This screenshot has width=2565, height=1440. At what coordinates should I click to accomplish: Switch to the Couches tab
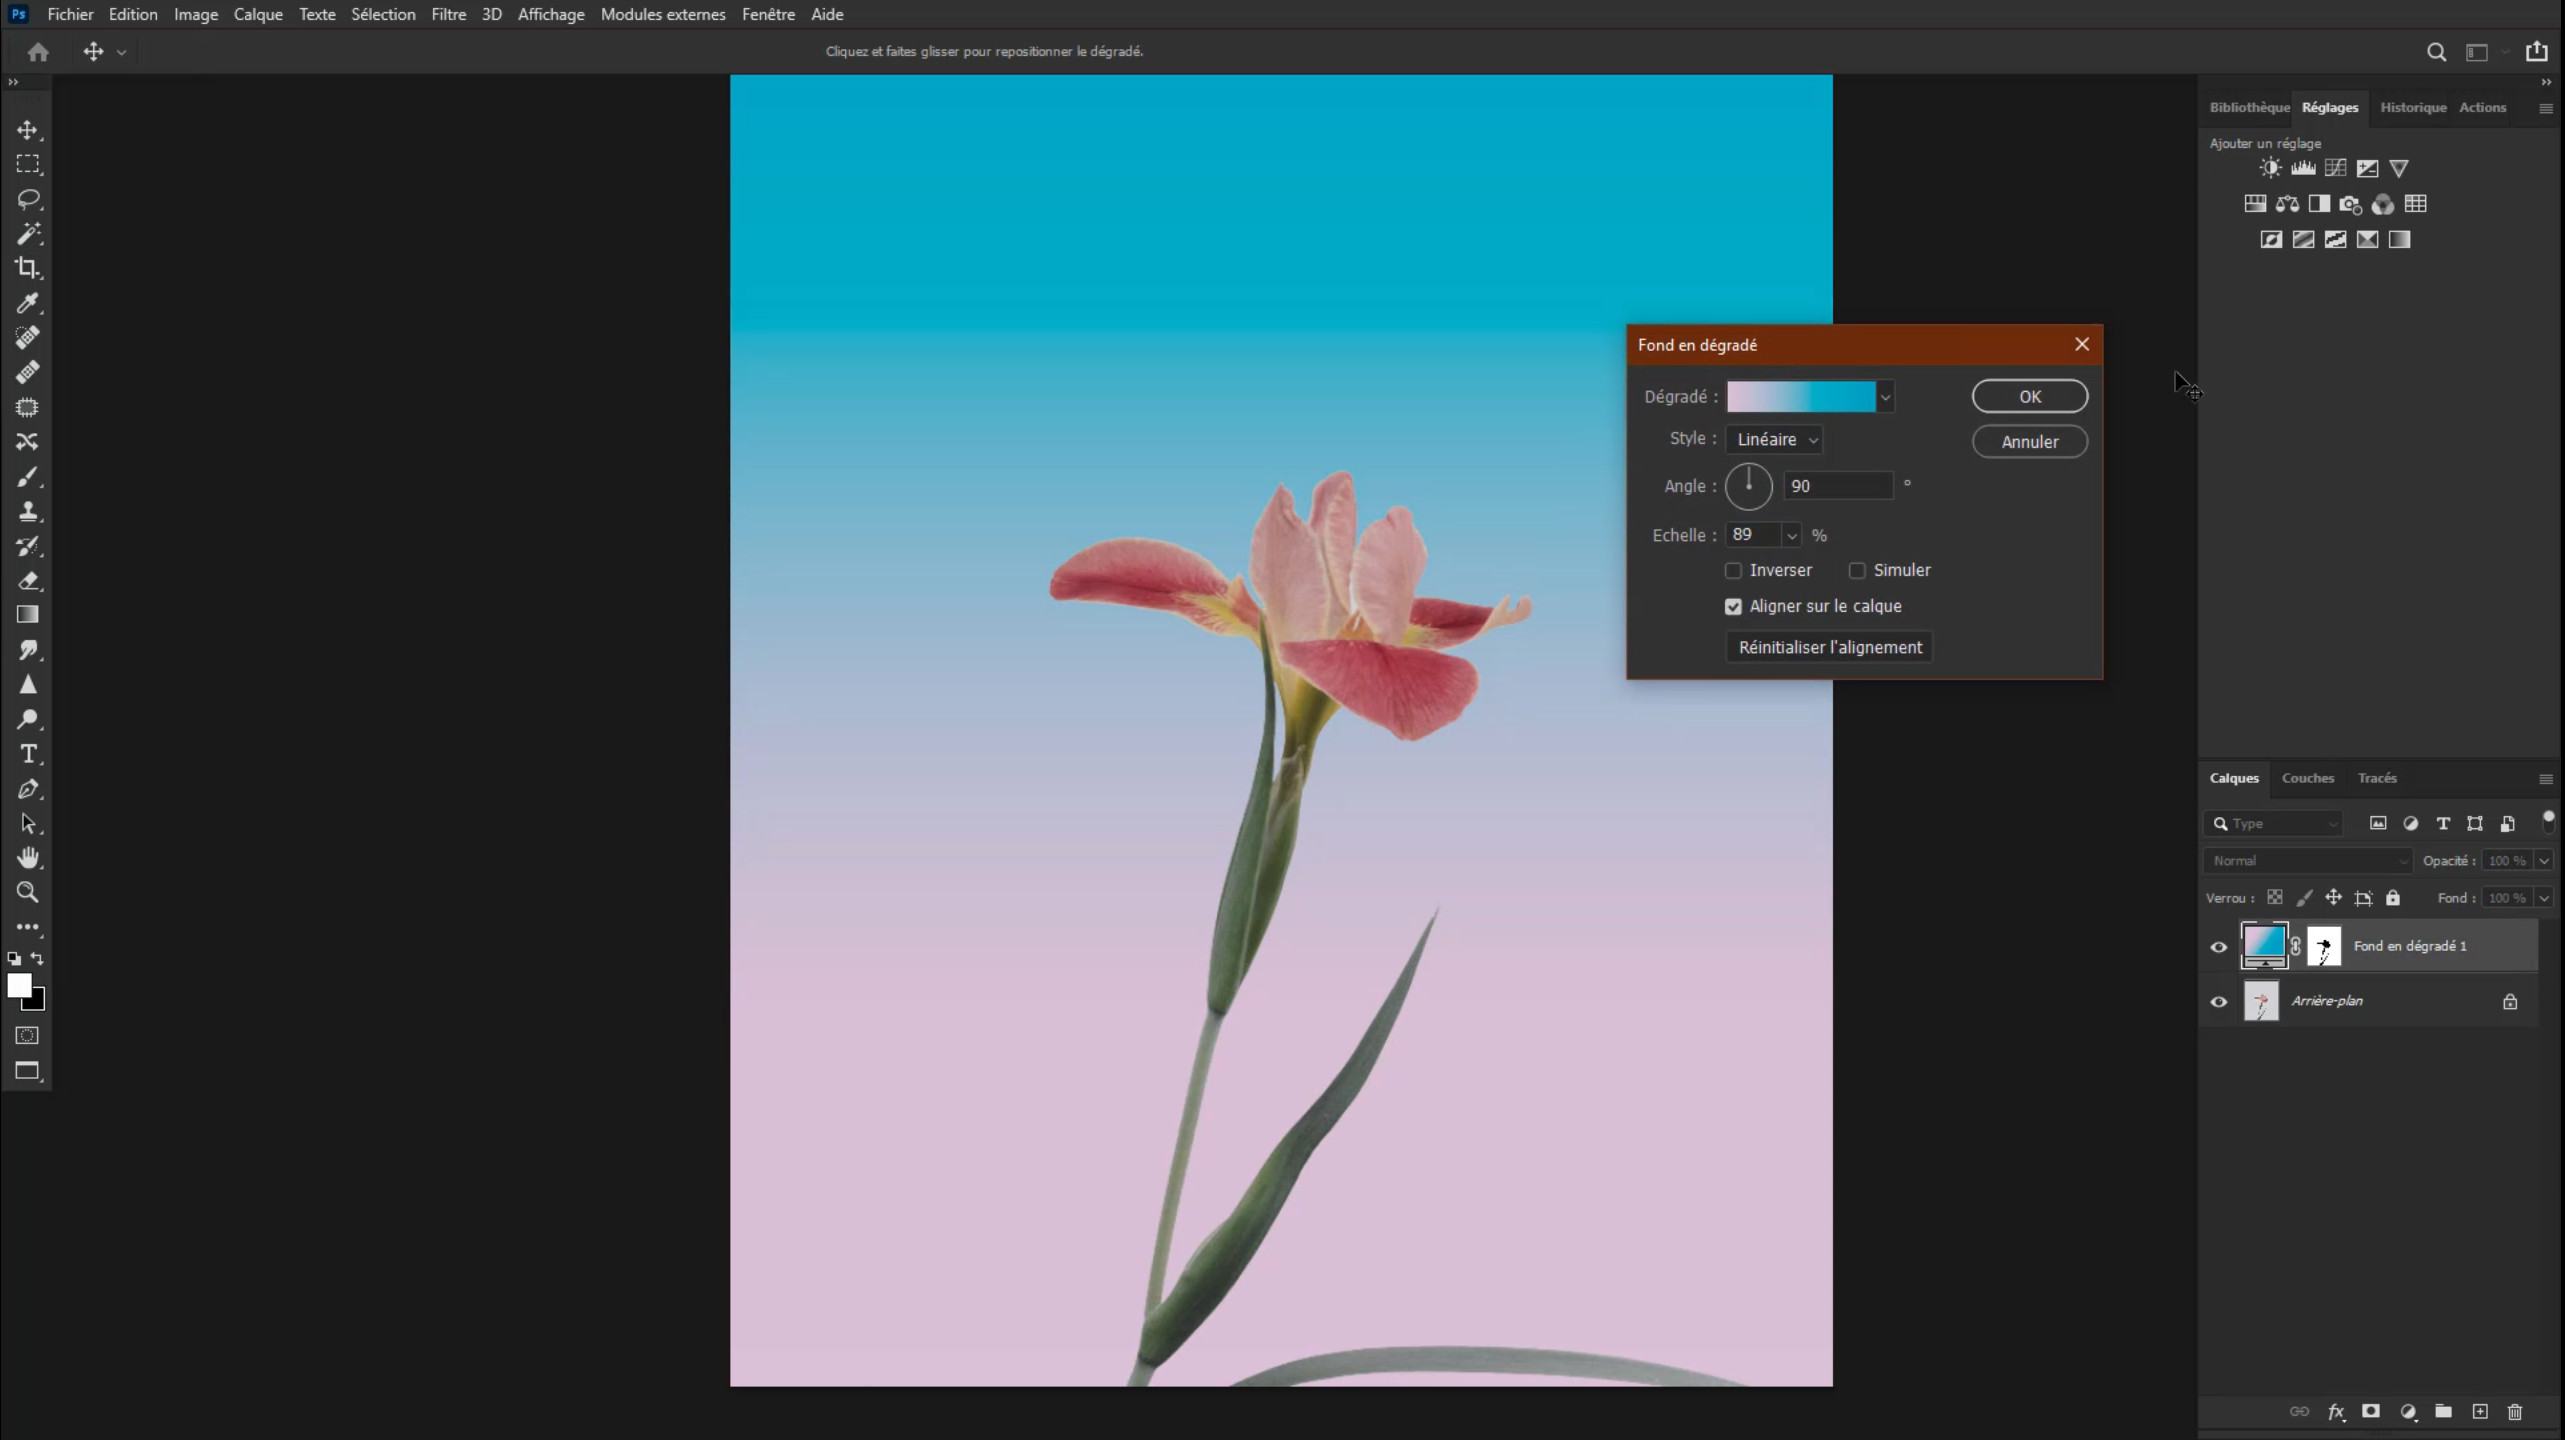[2307, 778]
